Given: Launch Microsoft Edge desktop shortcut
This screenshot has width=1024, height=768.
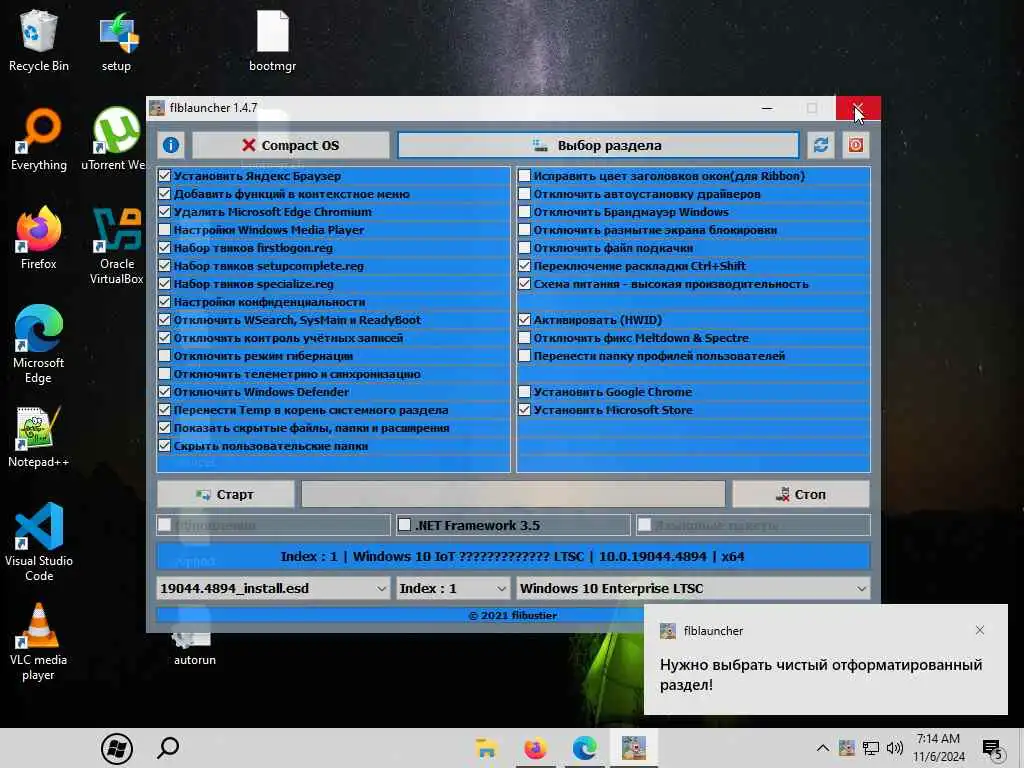Looking at the screenshot, I should 39,344.
